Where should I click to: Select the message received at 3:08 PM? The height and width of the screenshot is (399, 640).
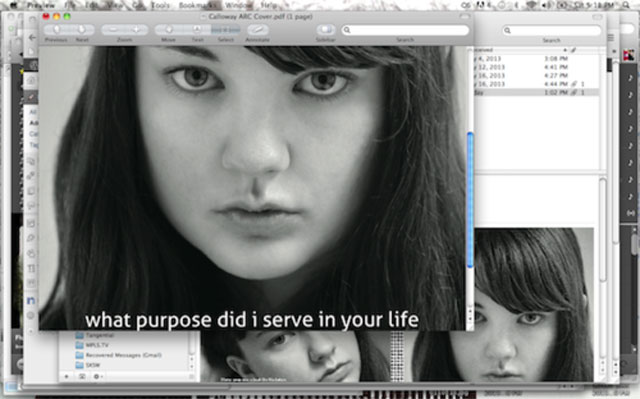(x=535, y=59)
